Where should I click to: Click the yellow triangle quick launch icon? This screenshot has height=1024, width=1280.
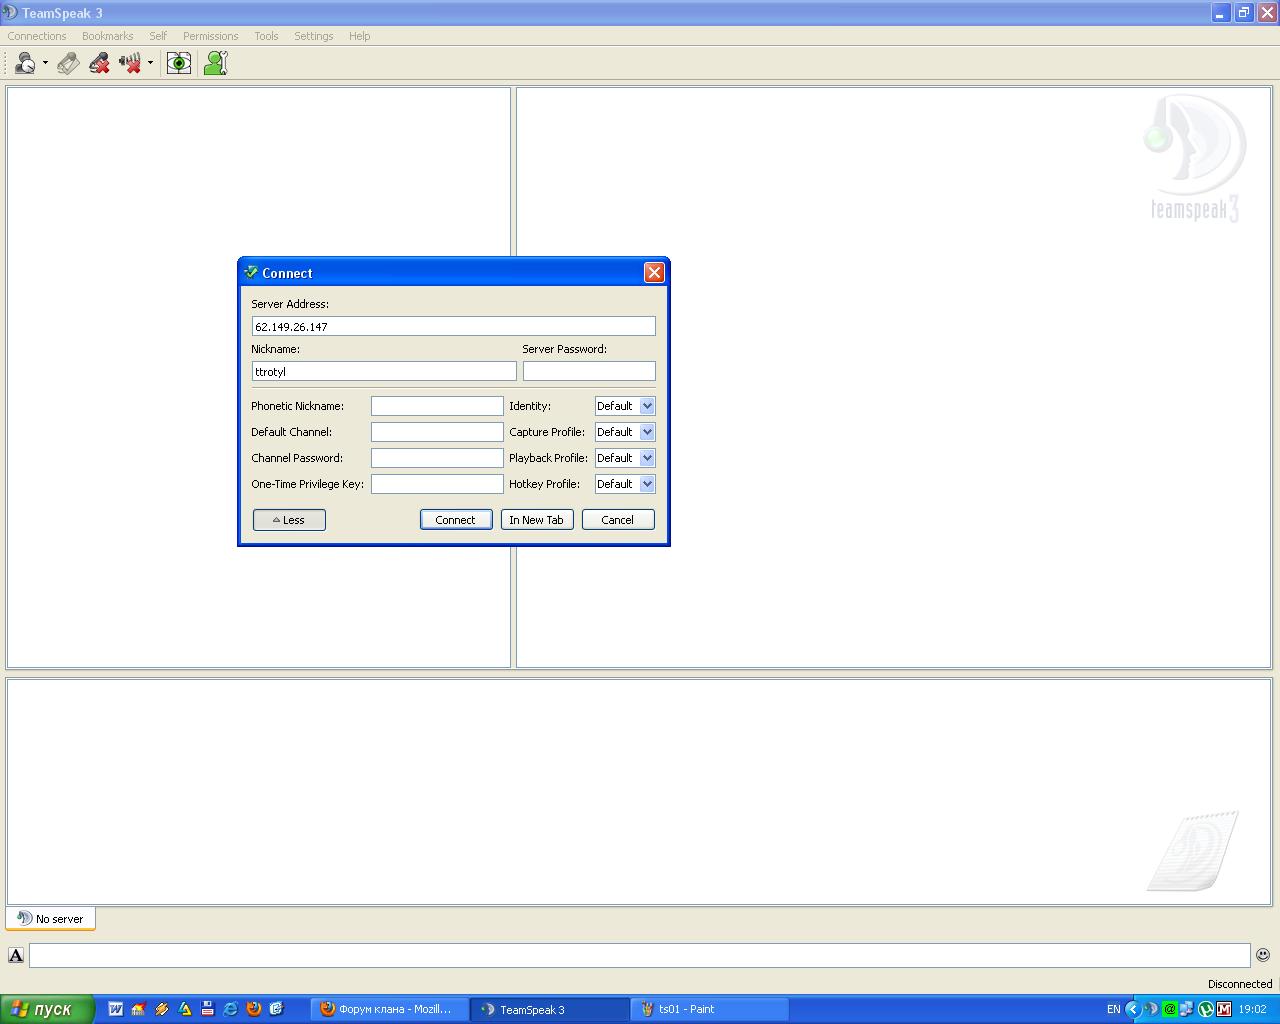pos(184,1009)
